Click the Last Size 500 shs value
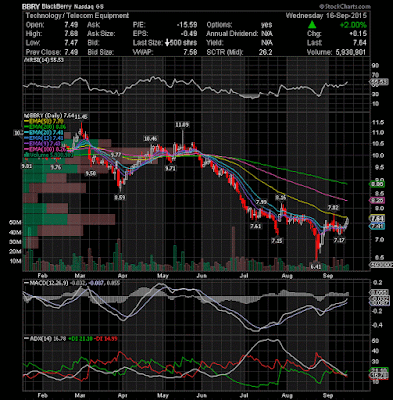 click(181, 43)
